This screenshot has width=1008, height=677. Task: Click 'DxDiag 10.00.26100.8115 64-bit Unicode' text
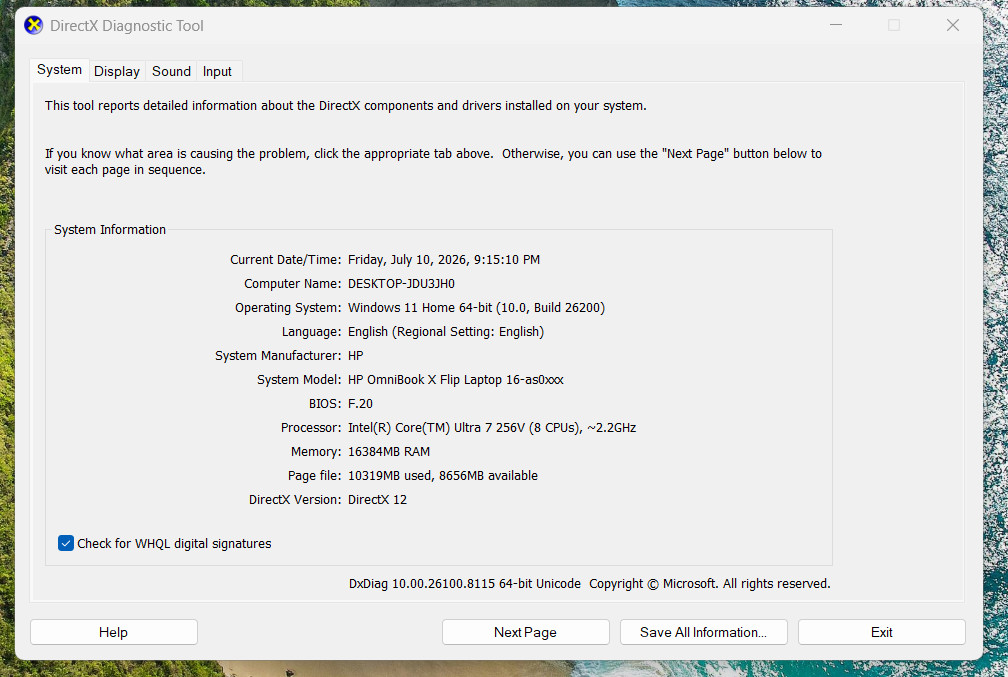click(465, 584)
